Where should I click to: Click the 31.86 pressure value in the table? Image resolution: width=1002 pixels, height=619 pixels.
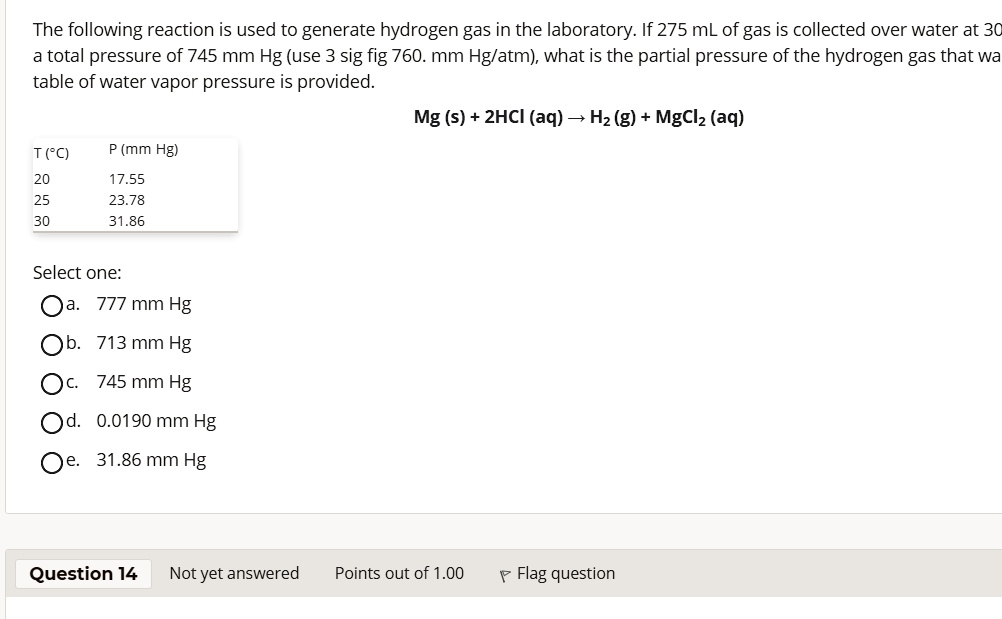click(127, 221)
